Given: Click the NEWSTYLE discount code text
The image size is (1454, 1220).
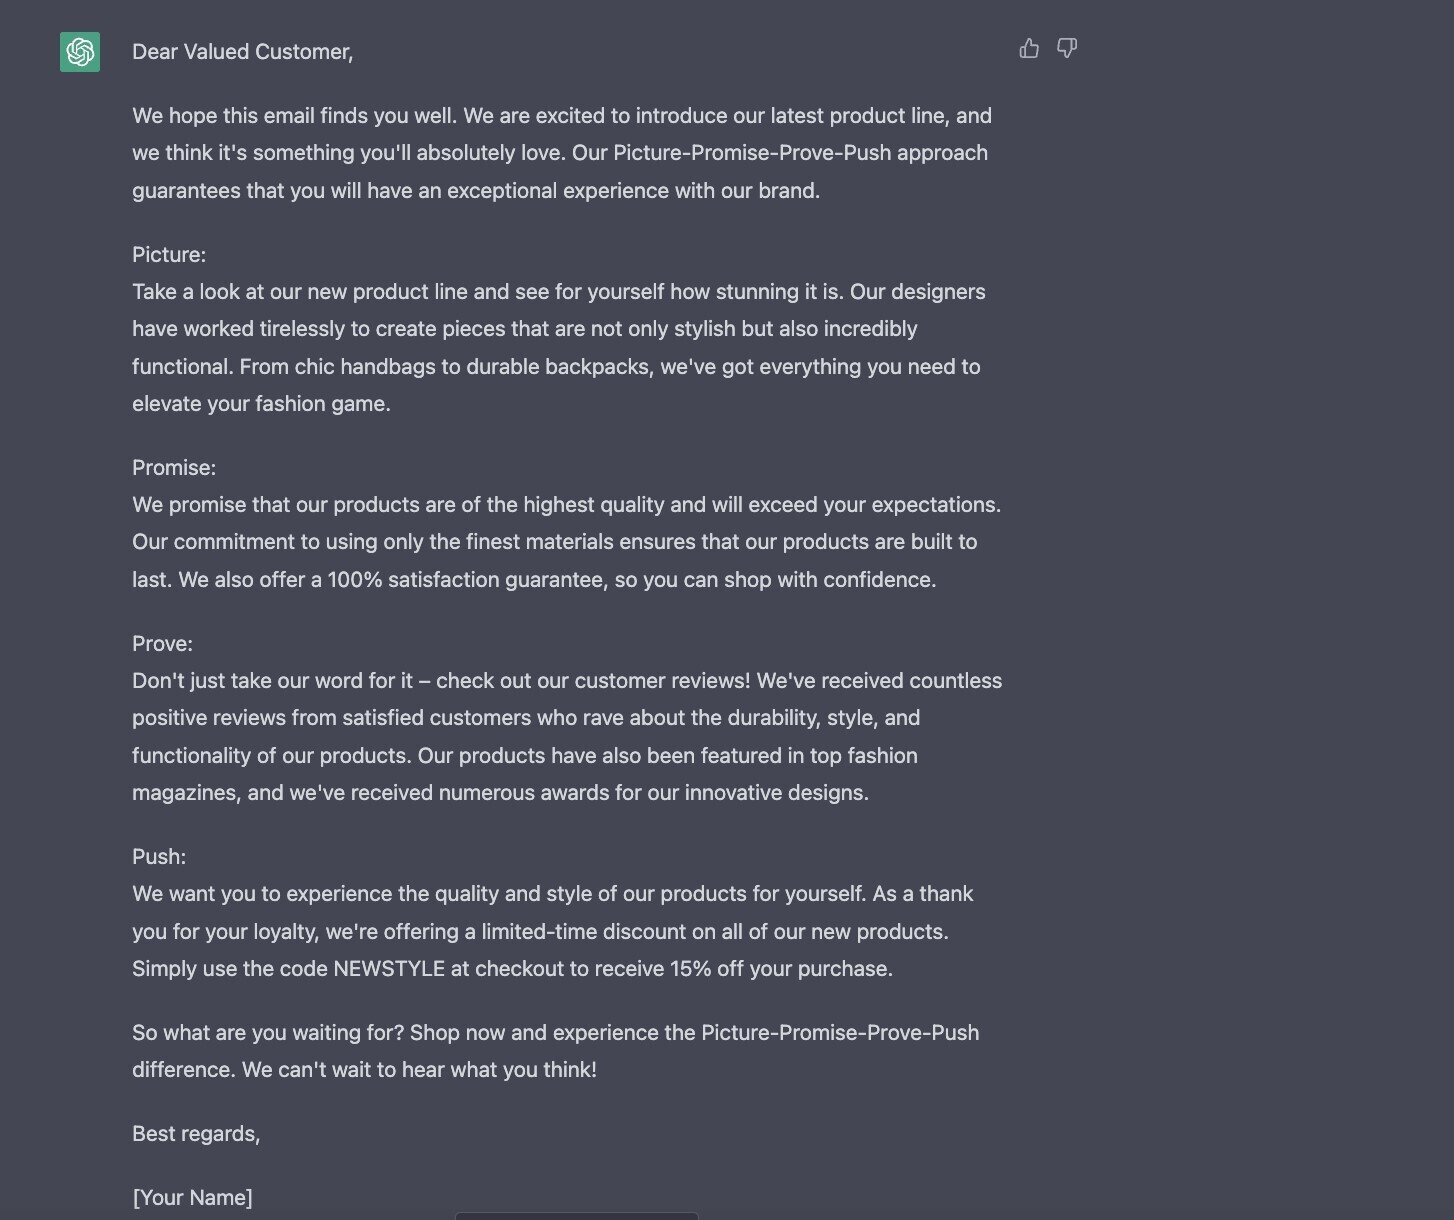Looking at the screenshot, I should [x=389, y=969].
